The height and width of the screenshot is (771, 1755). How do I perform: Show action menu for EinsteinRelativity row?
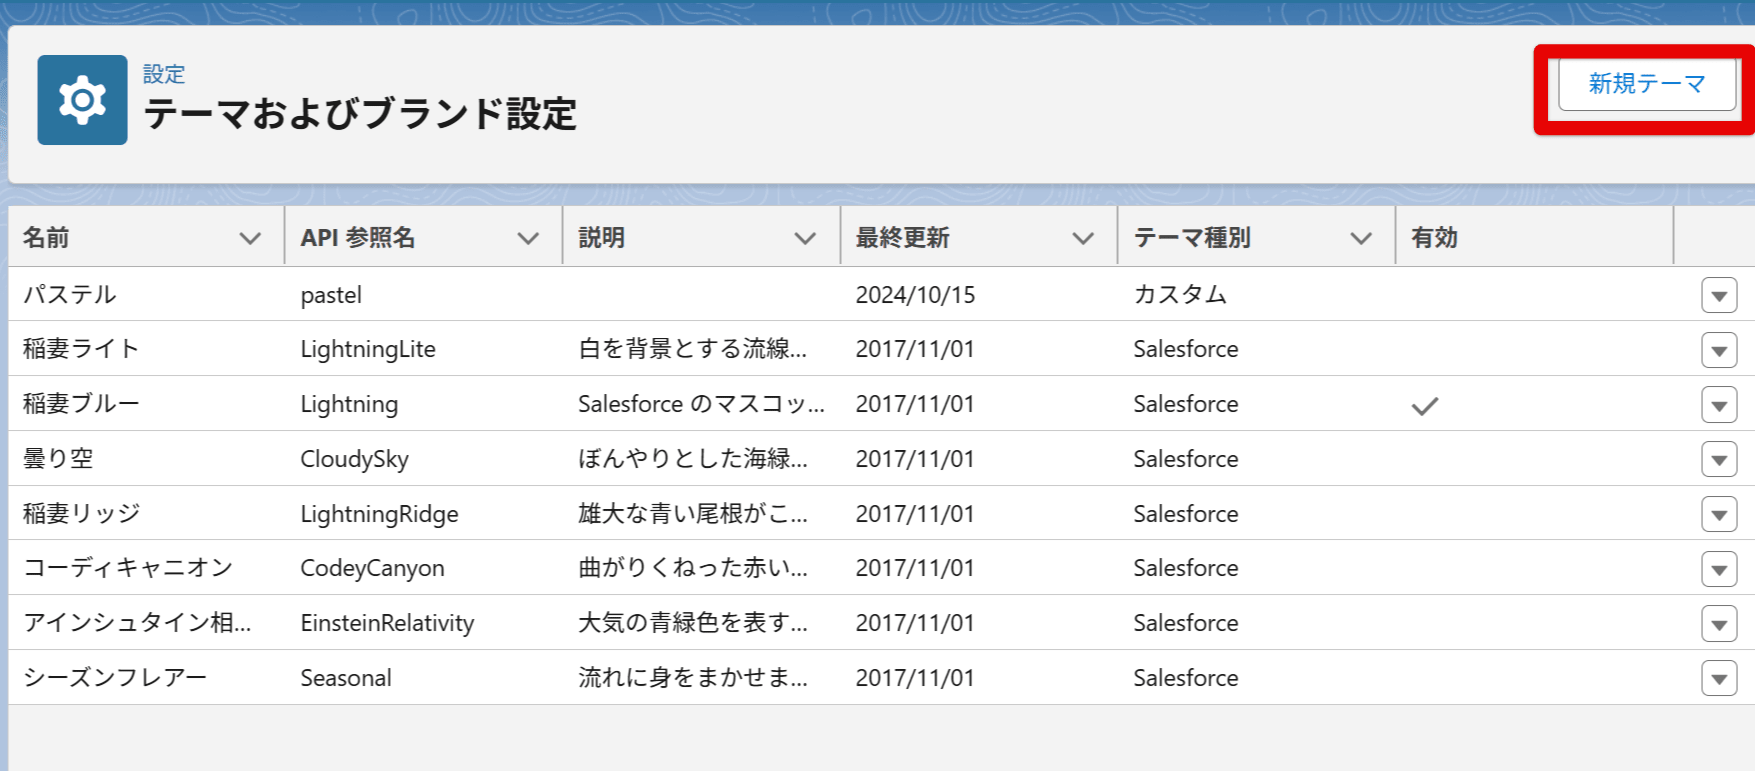pos(1719,624)
